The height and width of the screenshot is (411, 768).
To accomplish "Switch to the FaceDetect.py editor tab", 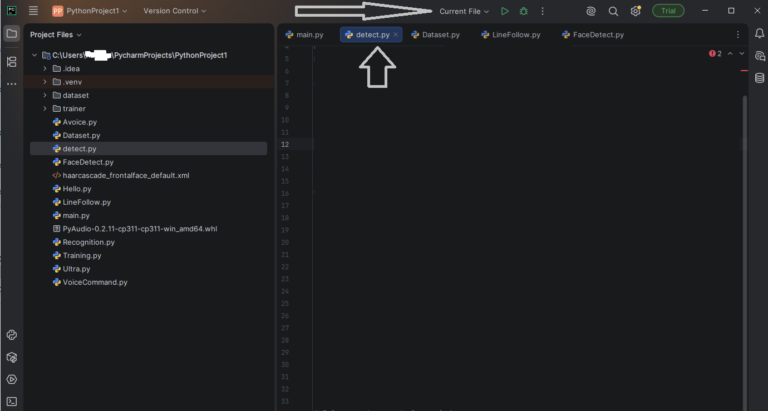I will [593, 35].
